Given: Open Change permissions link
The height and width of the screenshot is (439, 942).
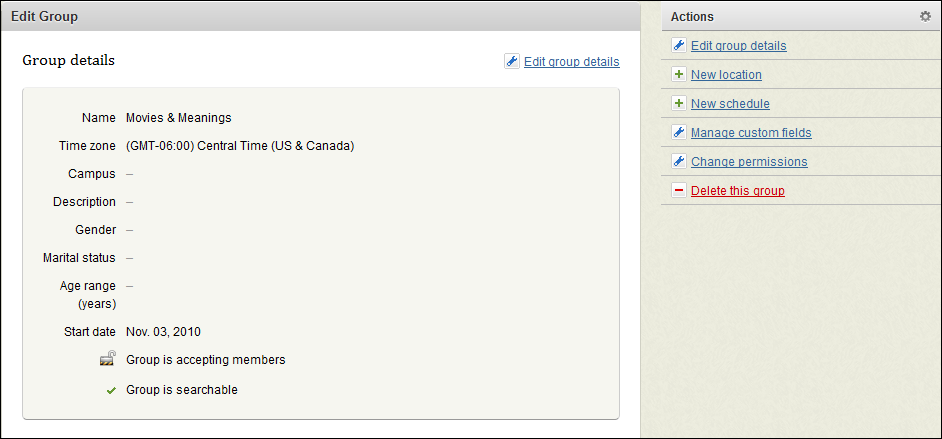Looking at the screenshot, I should [x=749, y=162].
